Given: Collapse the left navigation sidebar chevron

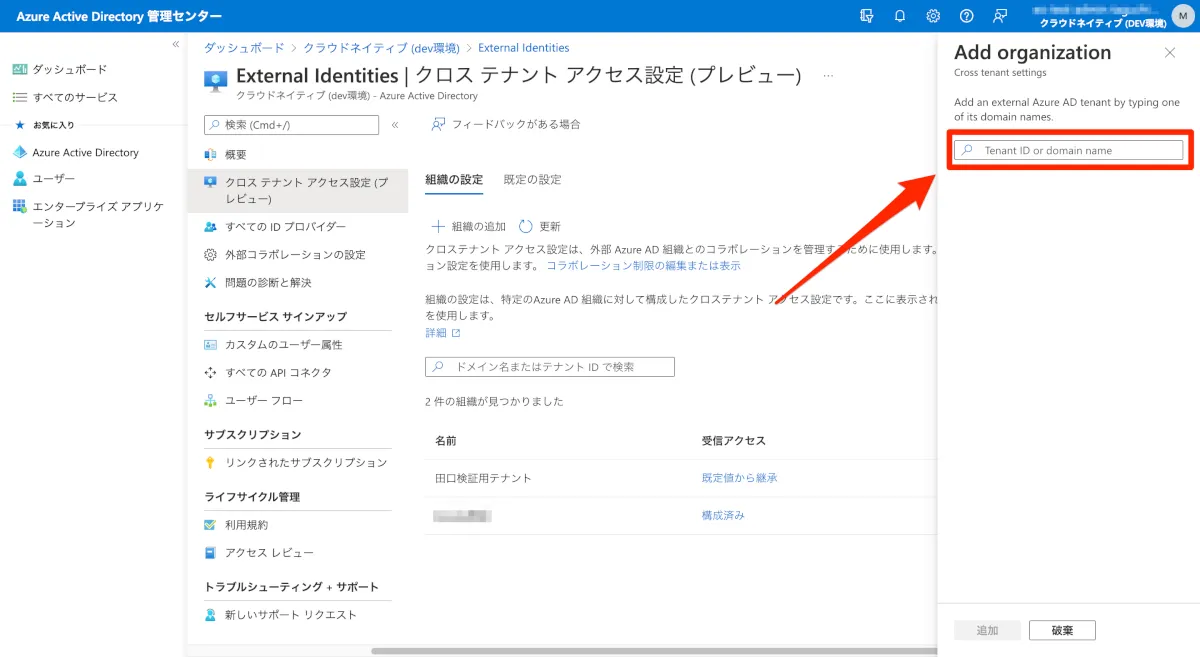Looking at the screenshot, I should (x=176, y=44).
